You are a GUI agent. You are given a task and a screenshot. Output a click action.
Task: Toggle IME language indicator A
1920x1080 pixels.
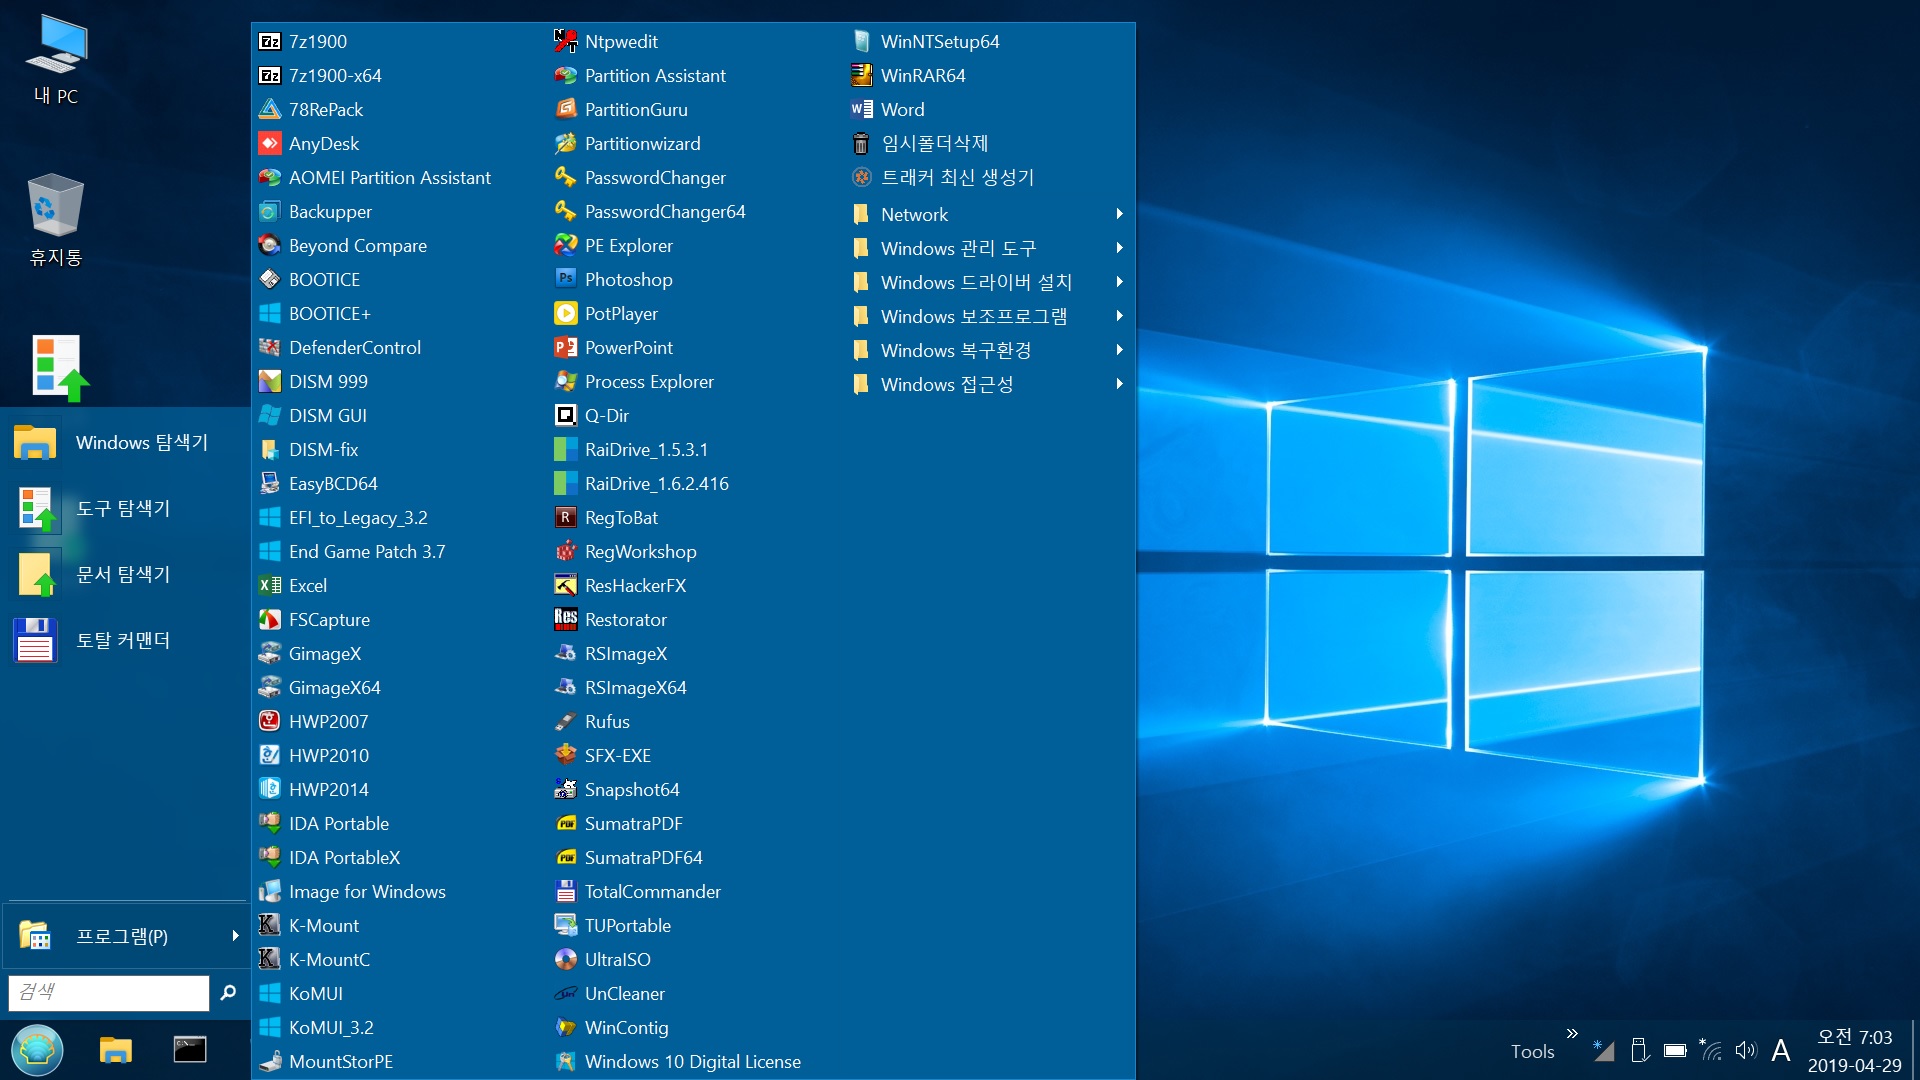(1781, 1050)
